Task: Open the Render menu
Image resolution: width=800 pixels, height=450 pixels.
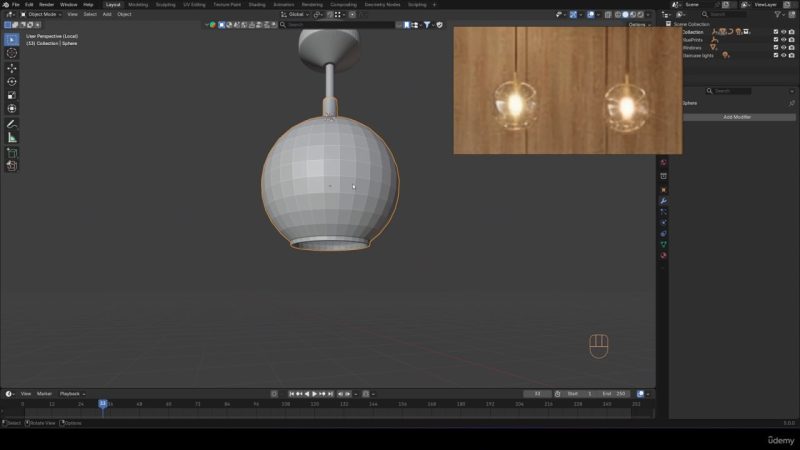Action: tap(46, 4)
